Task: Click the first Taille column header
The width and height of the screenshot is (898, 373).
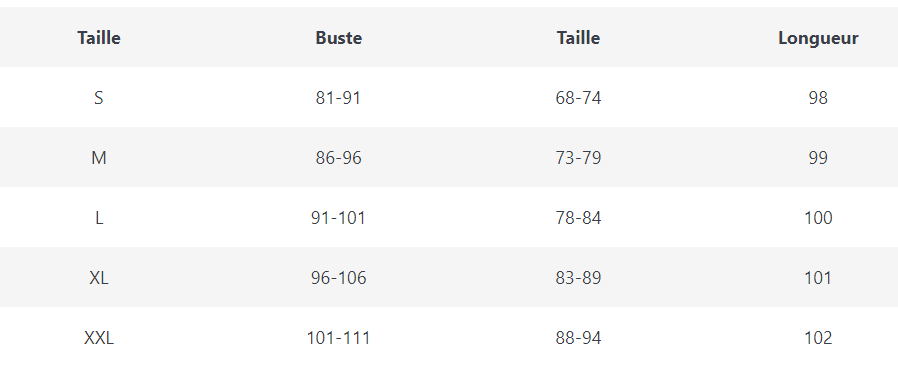Action: [x=99, y=38]
